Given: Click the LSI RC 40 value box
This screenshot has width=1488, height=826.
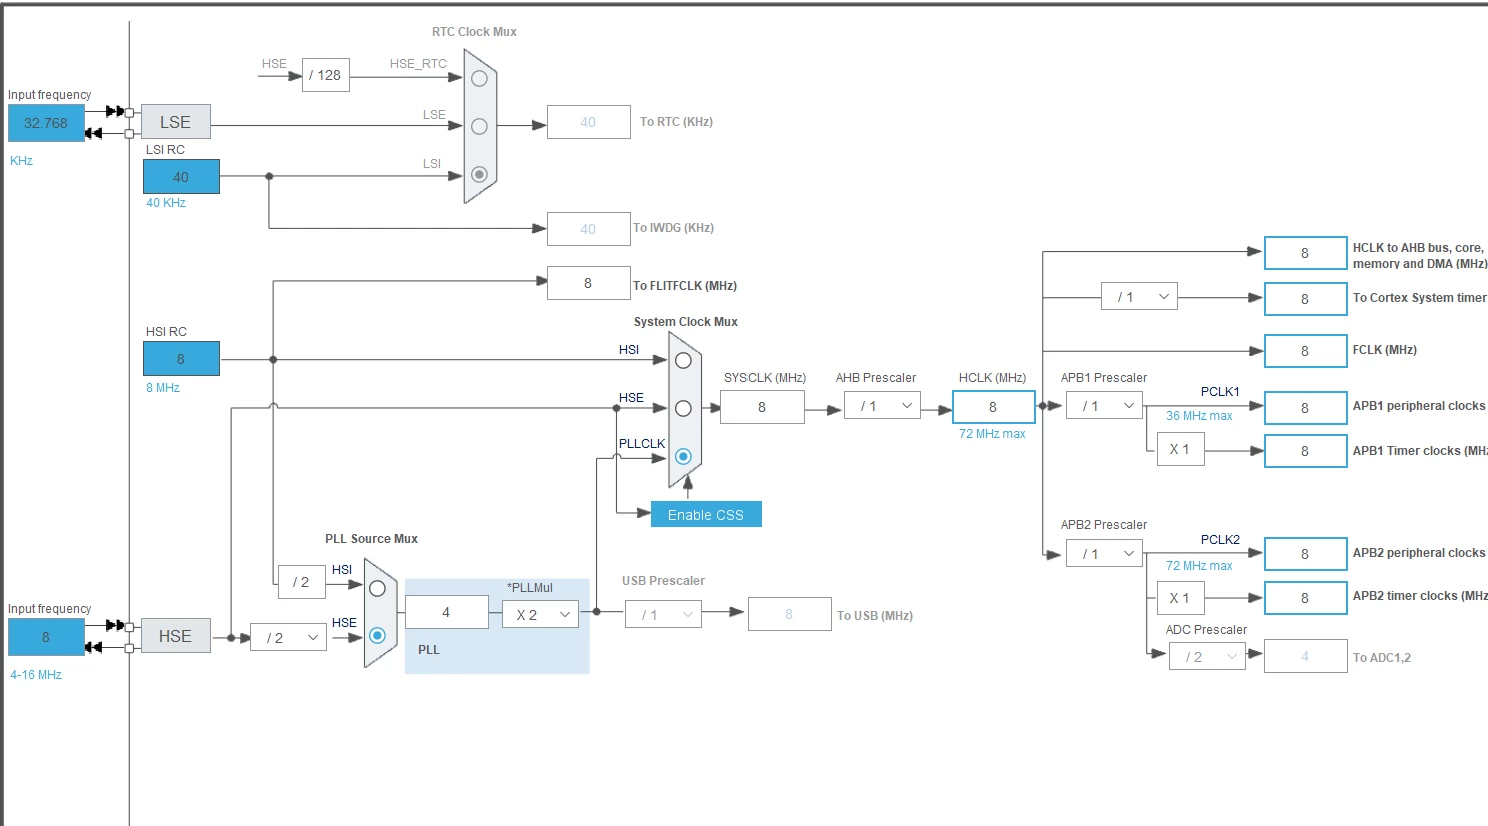Looking at the screenshot, I should click(x=181, y=177).
